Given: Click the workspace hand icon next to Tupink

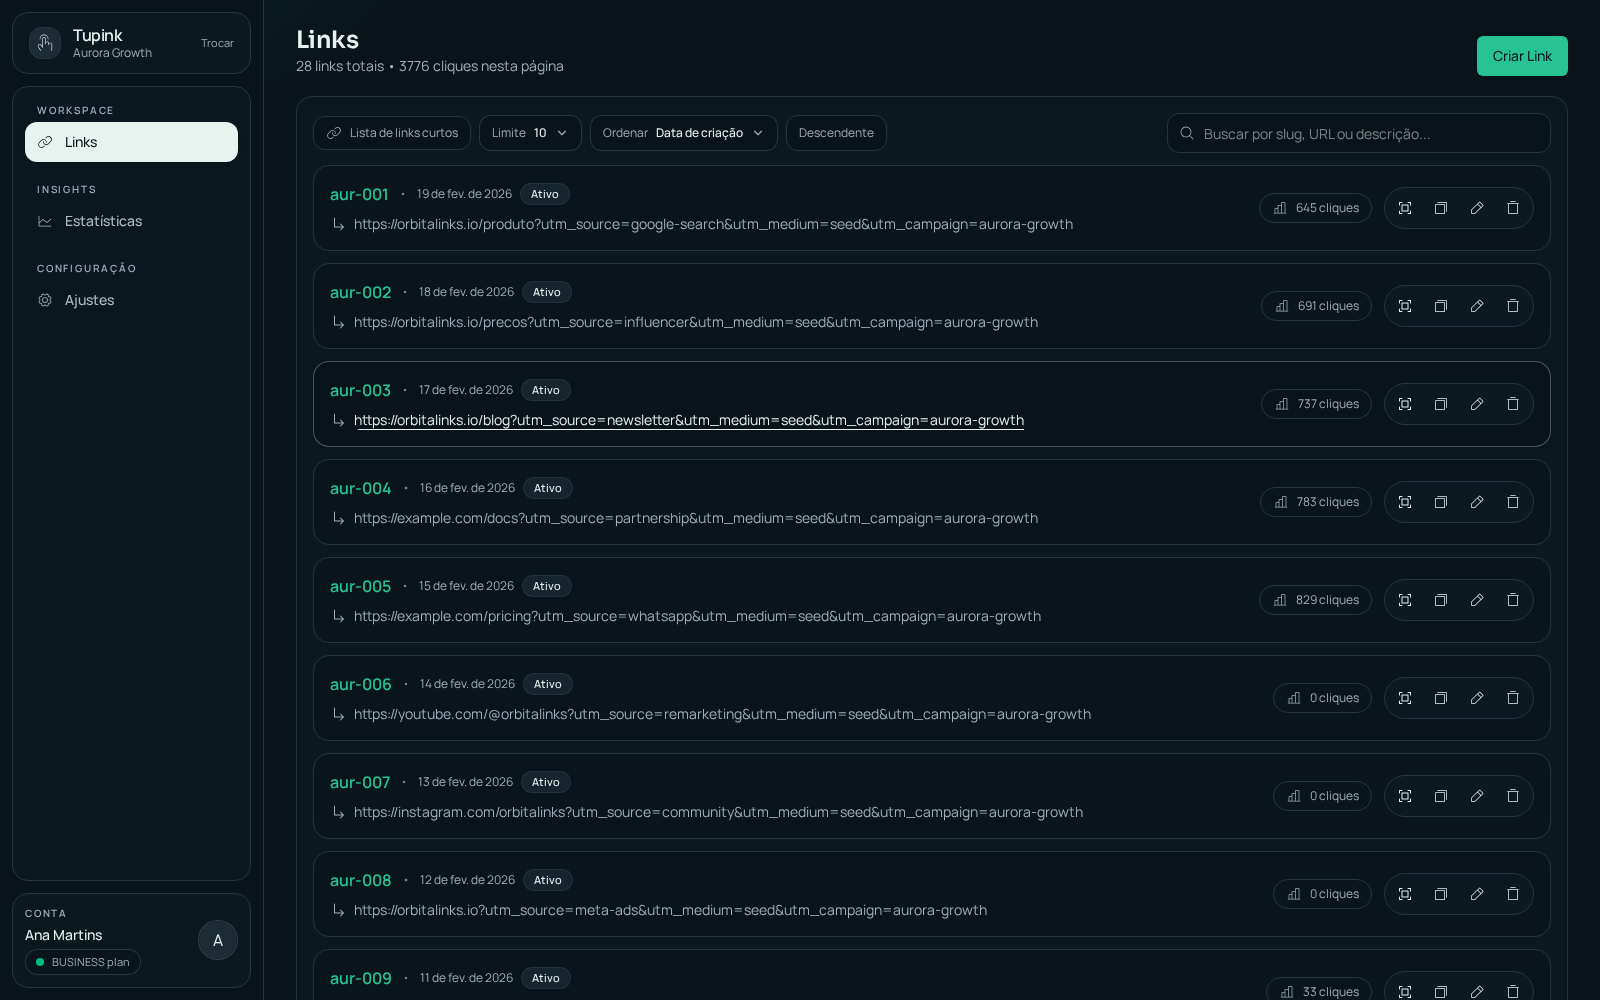Looking at the screenshot, I should pos(45,43).
